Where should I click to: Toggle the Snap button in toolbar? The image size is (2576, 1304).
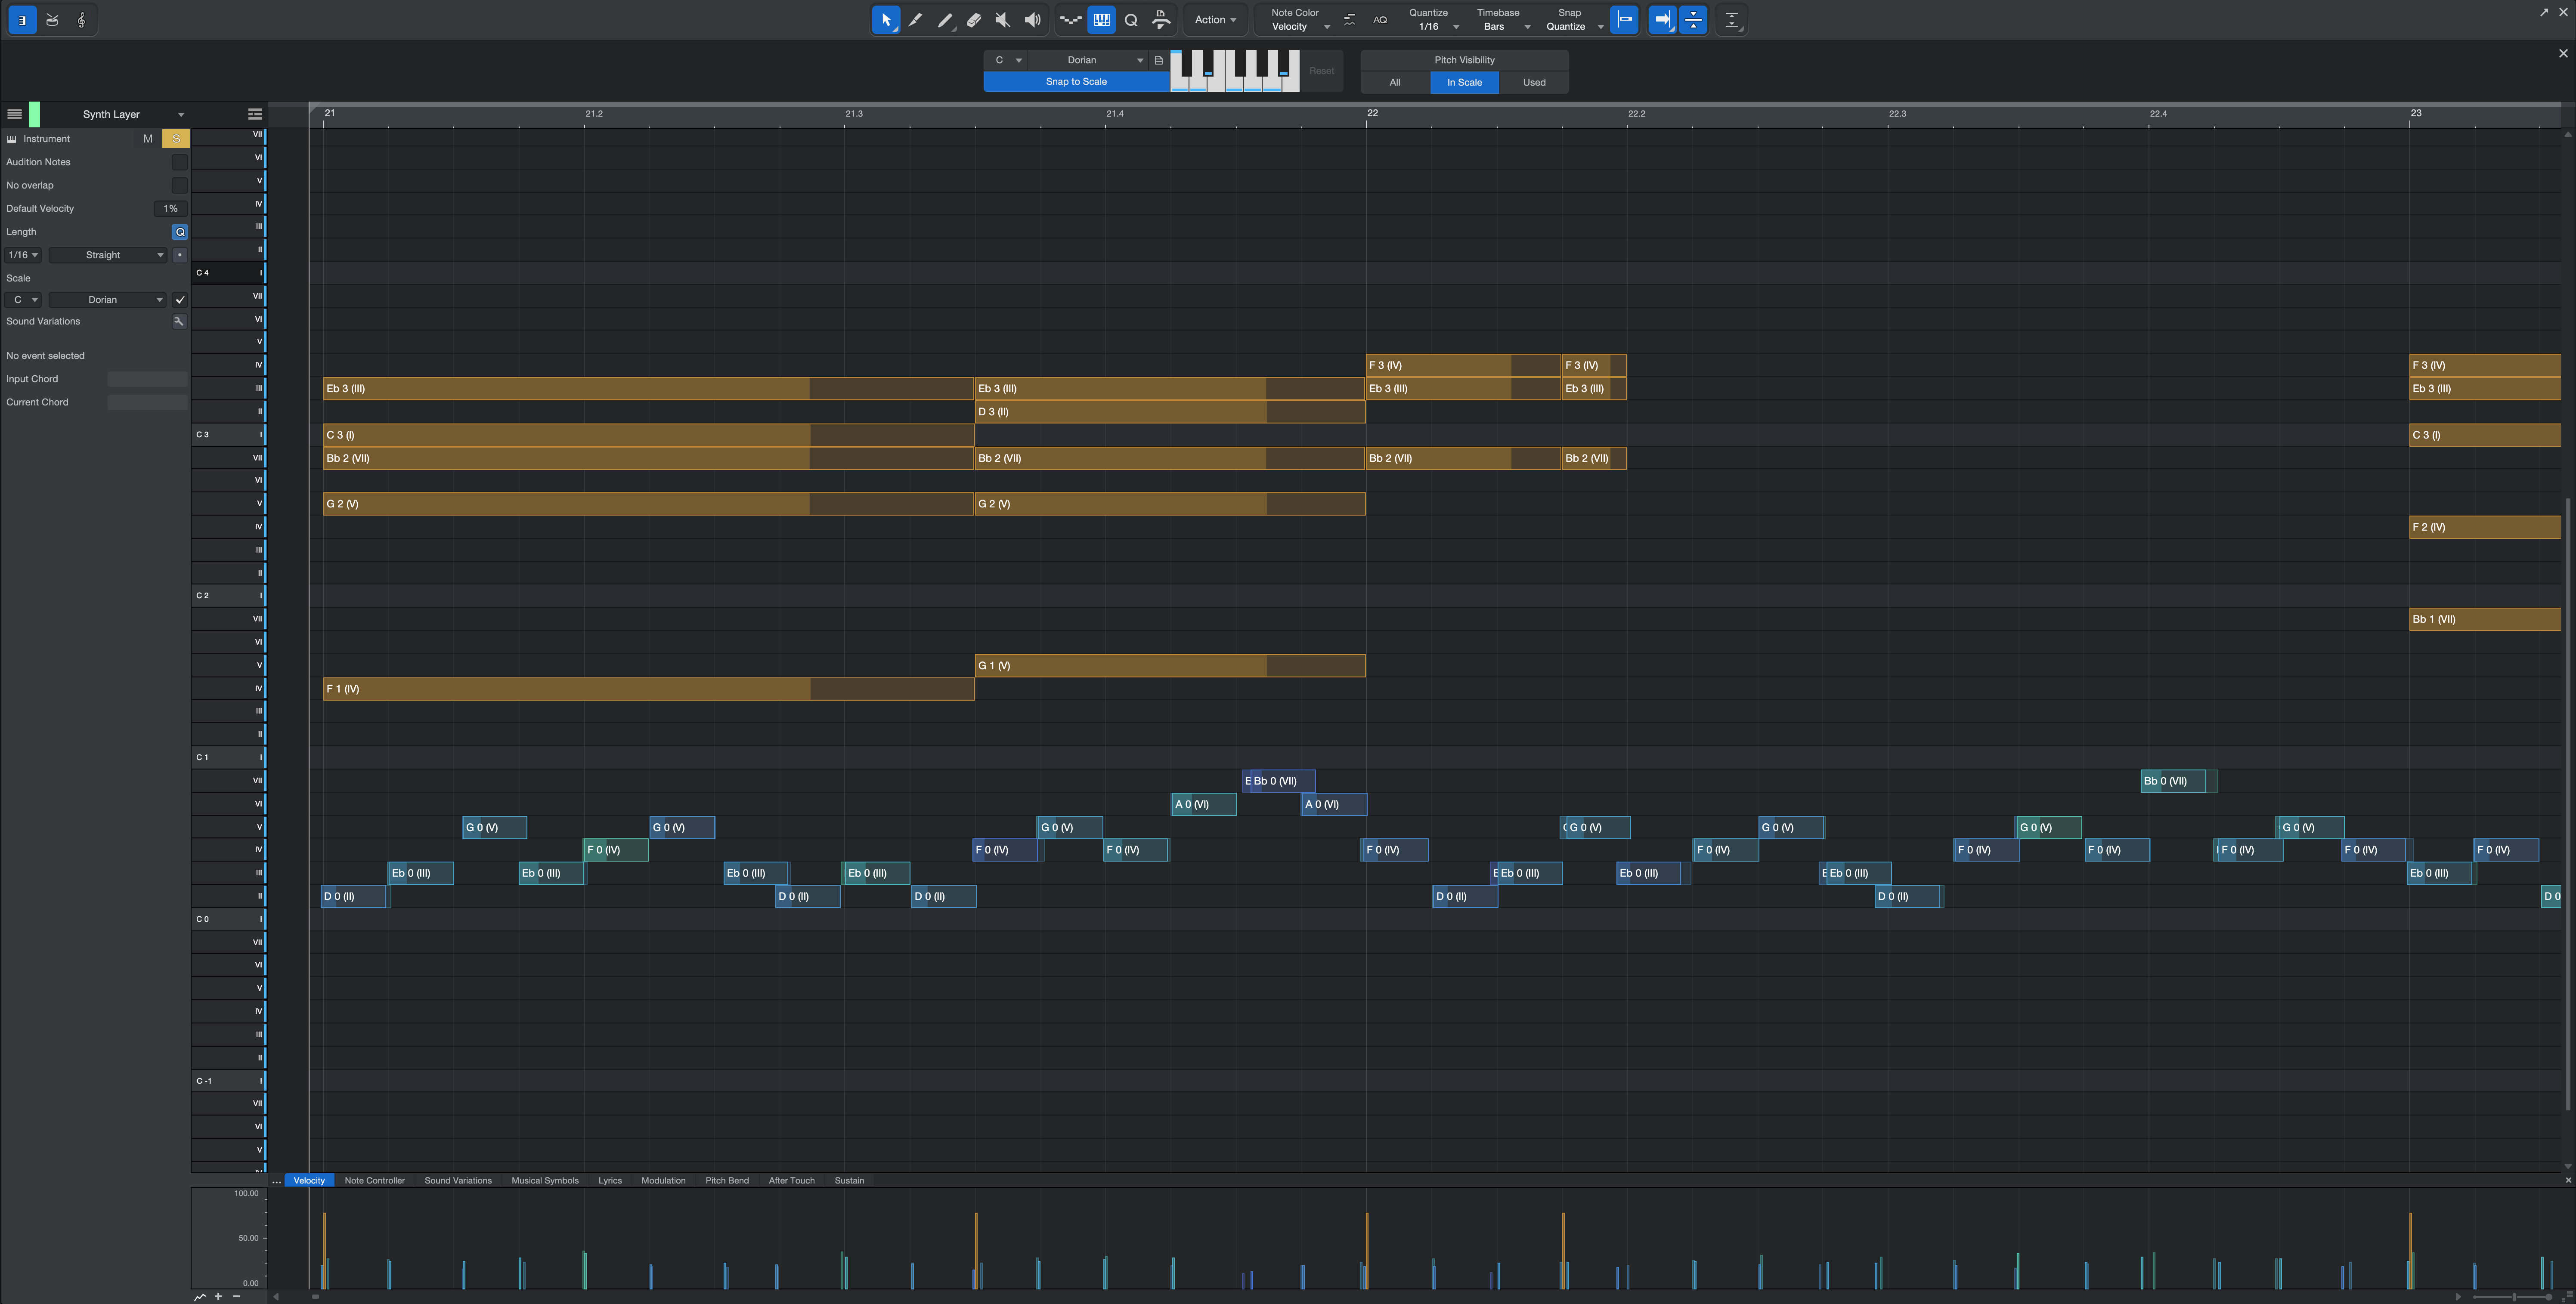[1624, 20]
